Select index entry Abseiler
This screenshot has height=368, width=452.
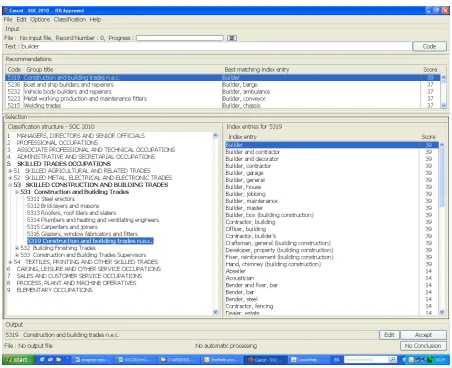(332, 271)
